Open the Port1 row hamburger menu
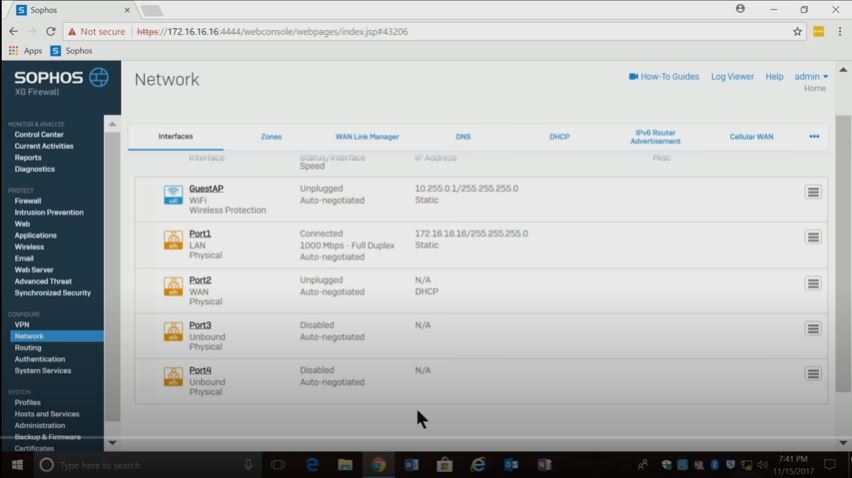 point(813,237)
